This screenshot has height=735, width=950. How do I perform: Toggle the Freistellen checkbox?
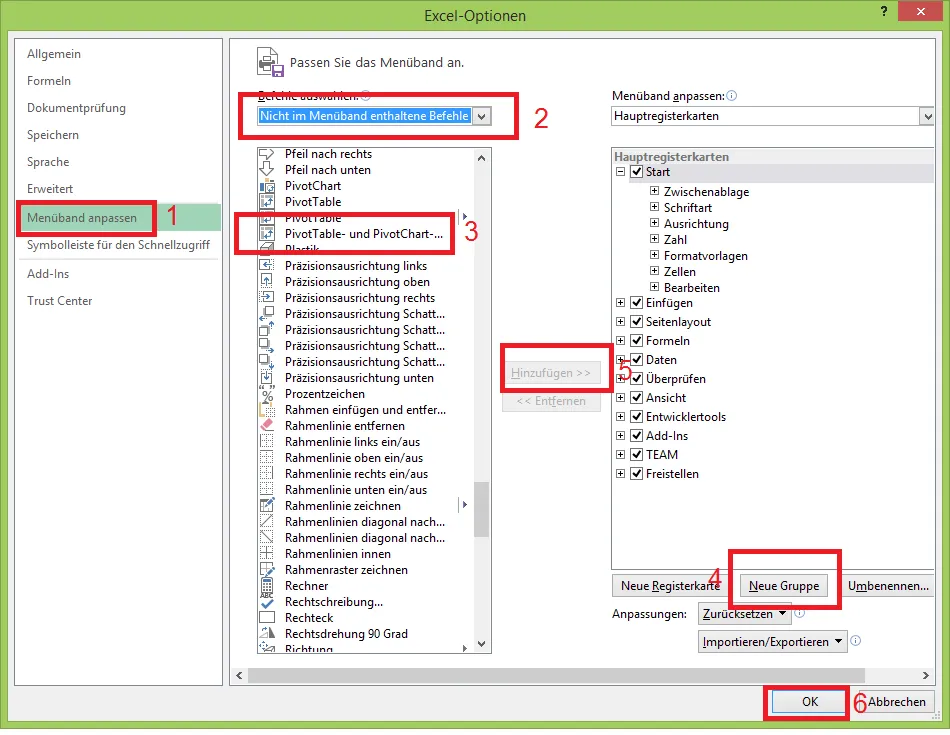pos(636,474)
